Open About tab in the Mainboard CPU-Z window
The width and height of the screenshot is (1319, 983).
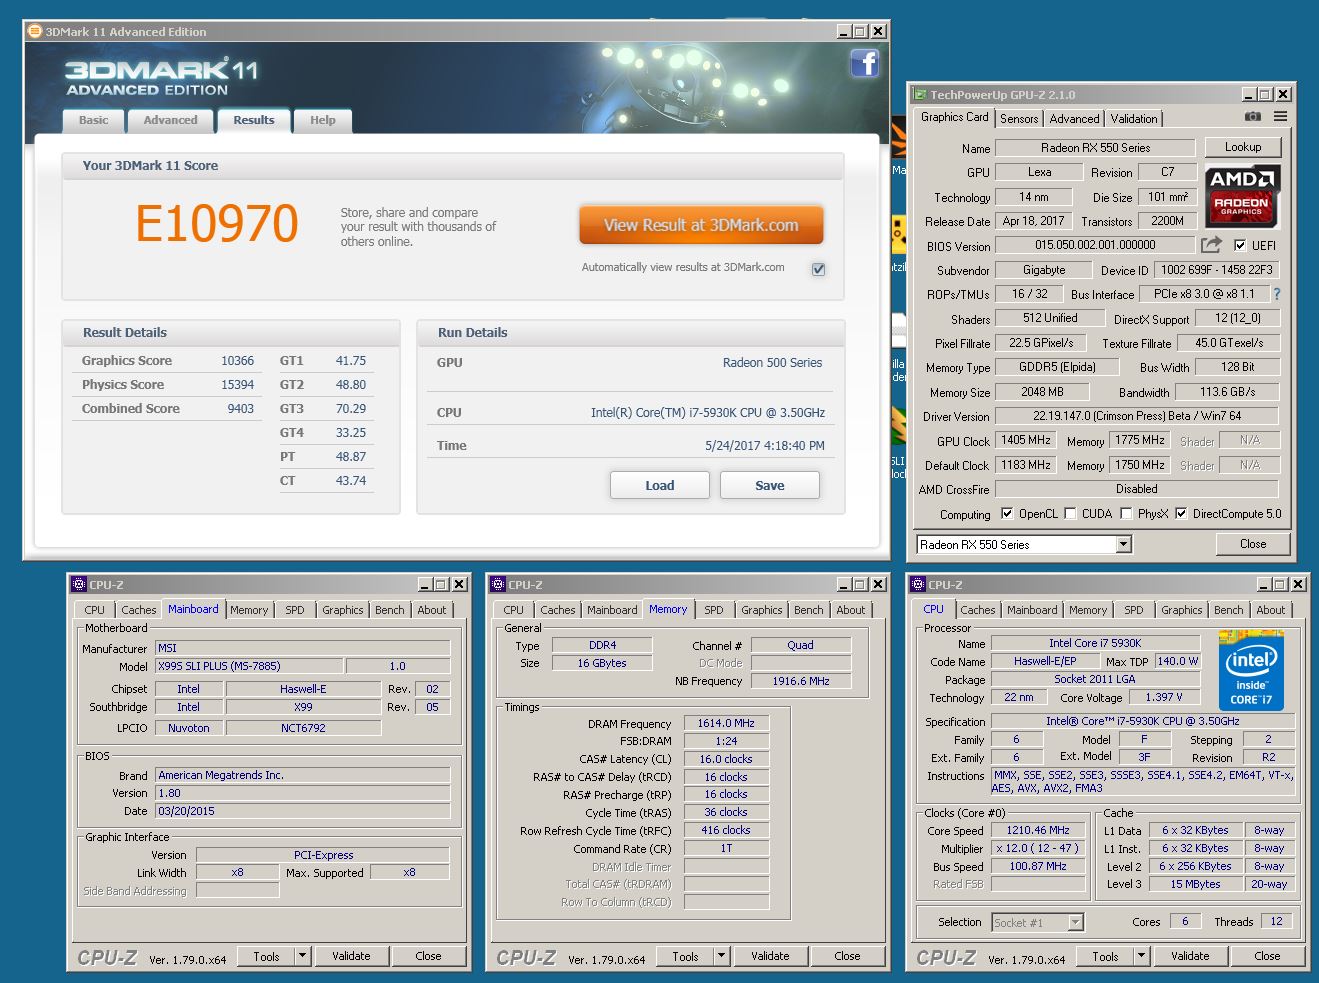pos(432,610)
